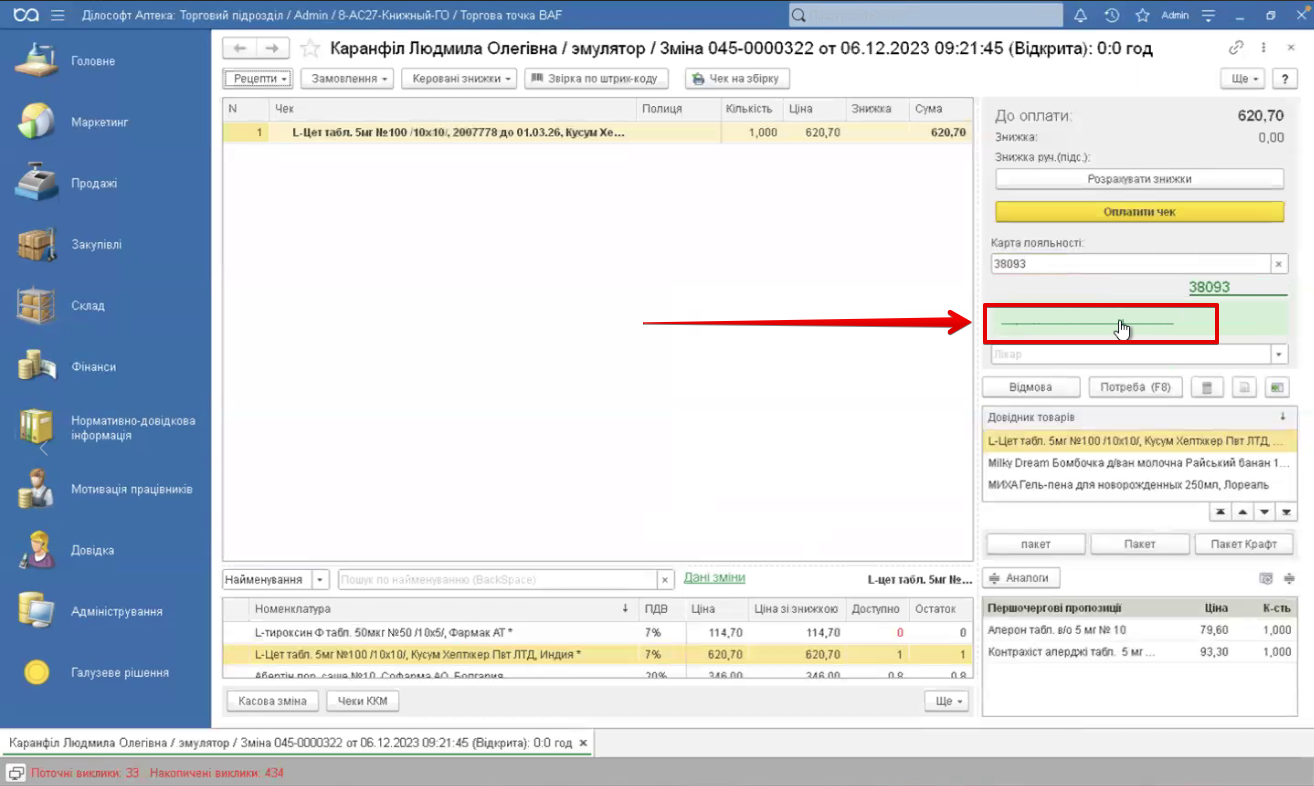Image resolution: width=1314 pixels, height=786 pixels.
Task: Click the search by name input field
Action: pos(497,580)
